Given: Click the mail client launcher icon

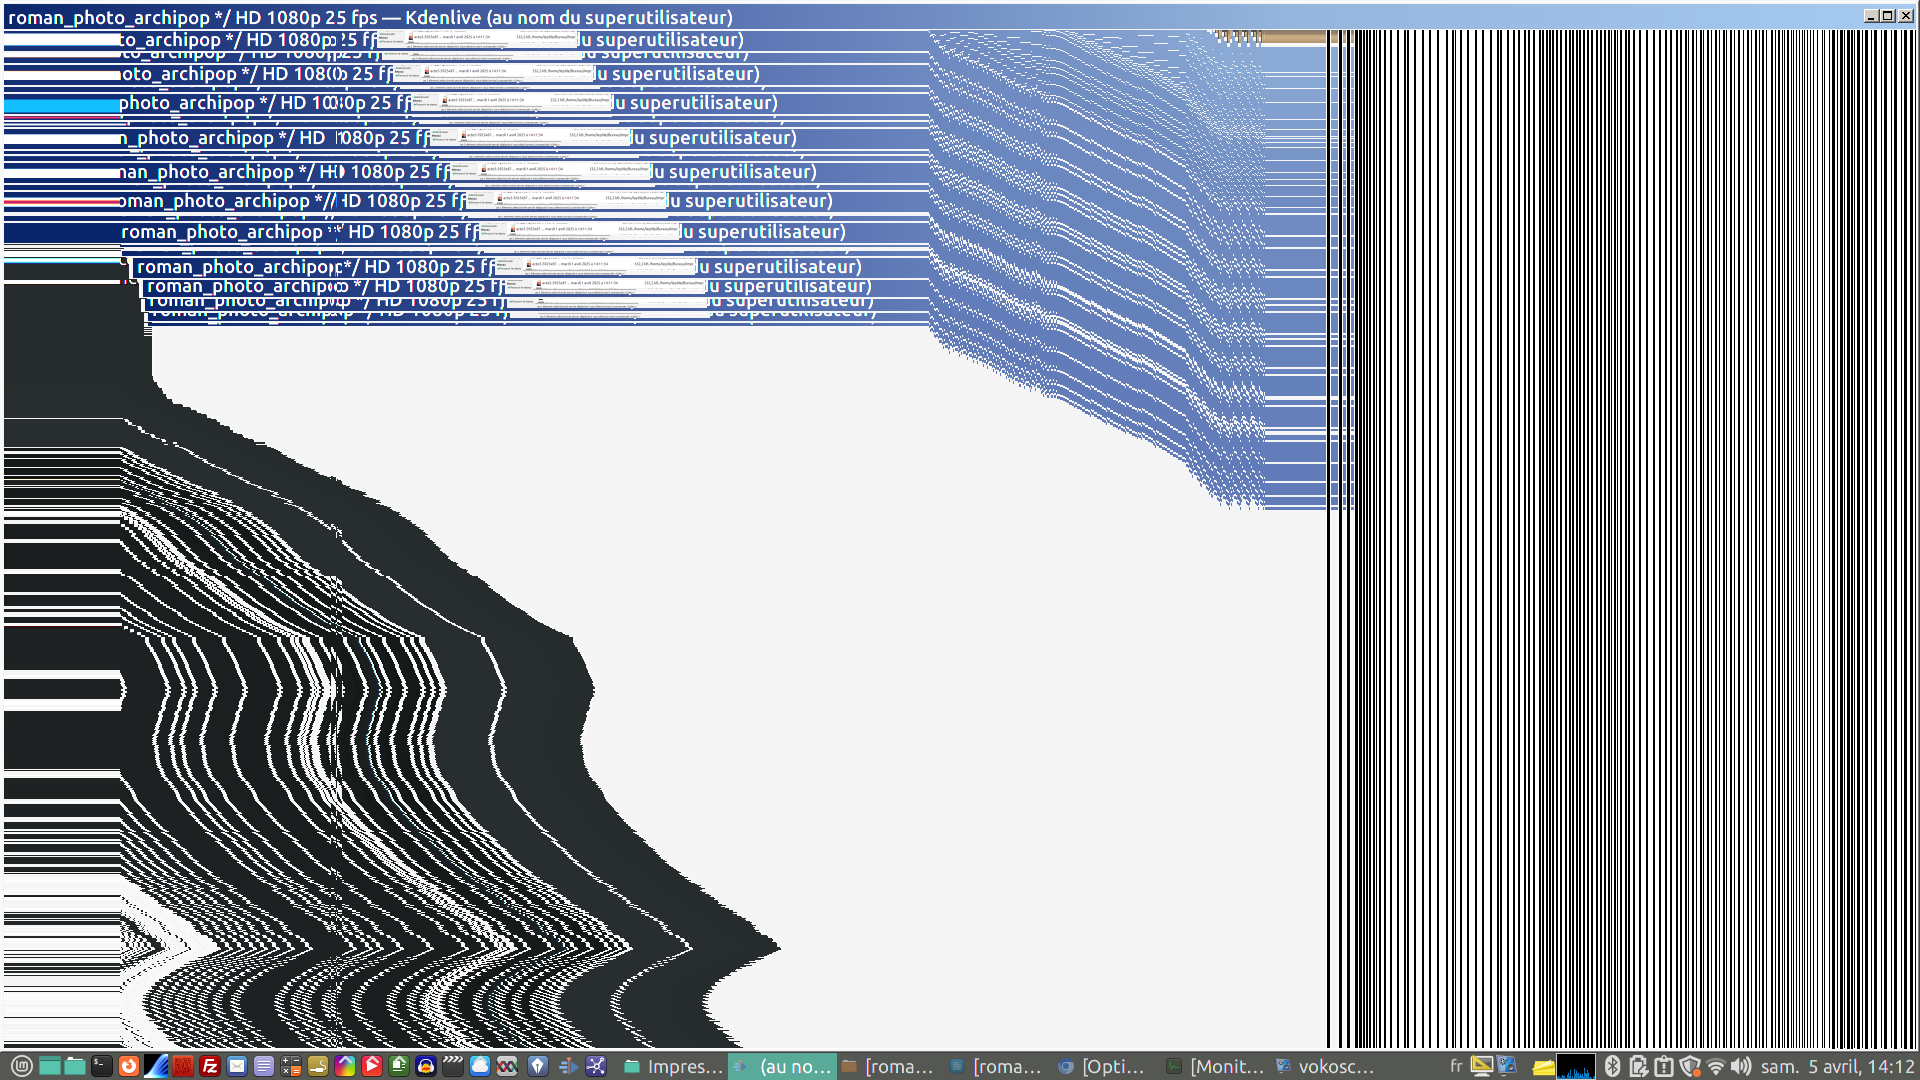Looking at the screenshot, I should pos(237,1066).
